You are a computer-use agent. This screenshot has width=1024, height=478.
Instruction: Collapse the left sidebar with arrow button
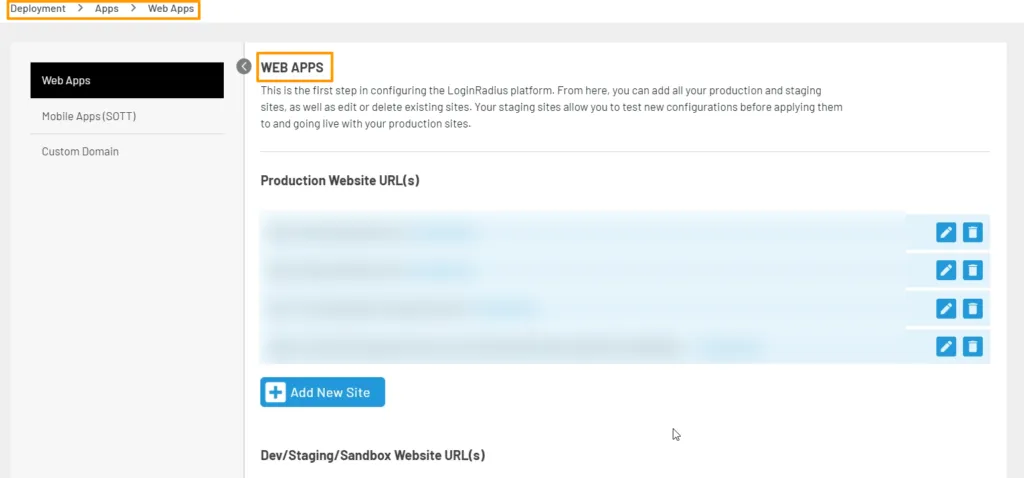[x=244, y=66]
